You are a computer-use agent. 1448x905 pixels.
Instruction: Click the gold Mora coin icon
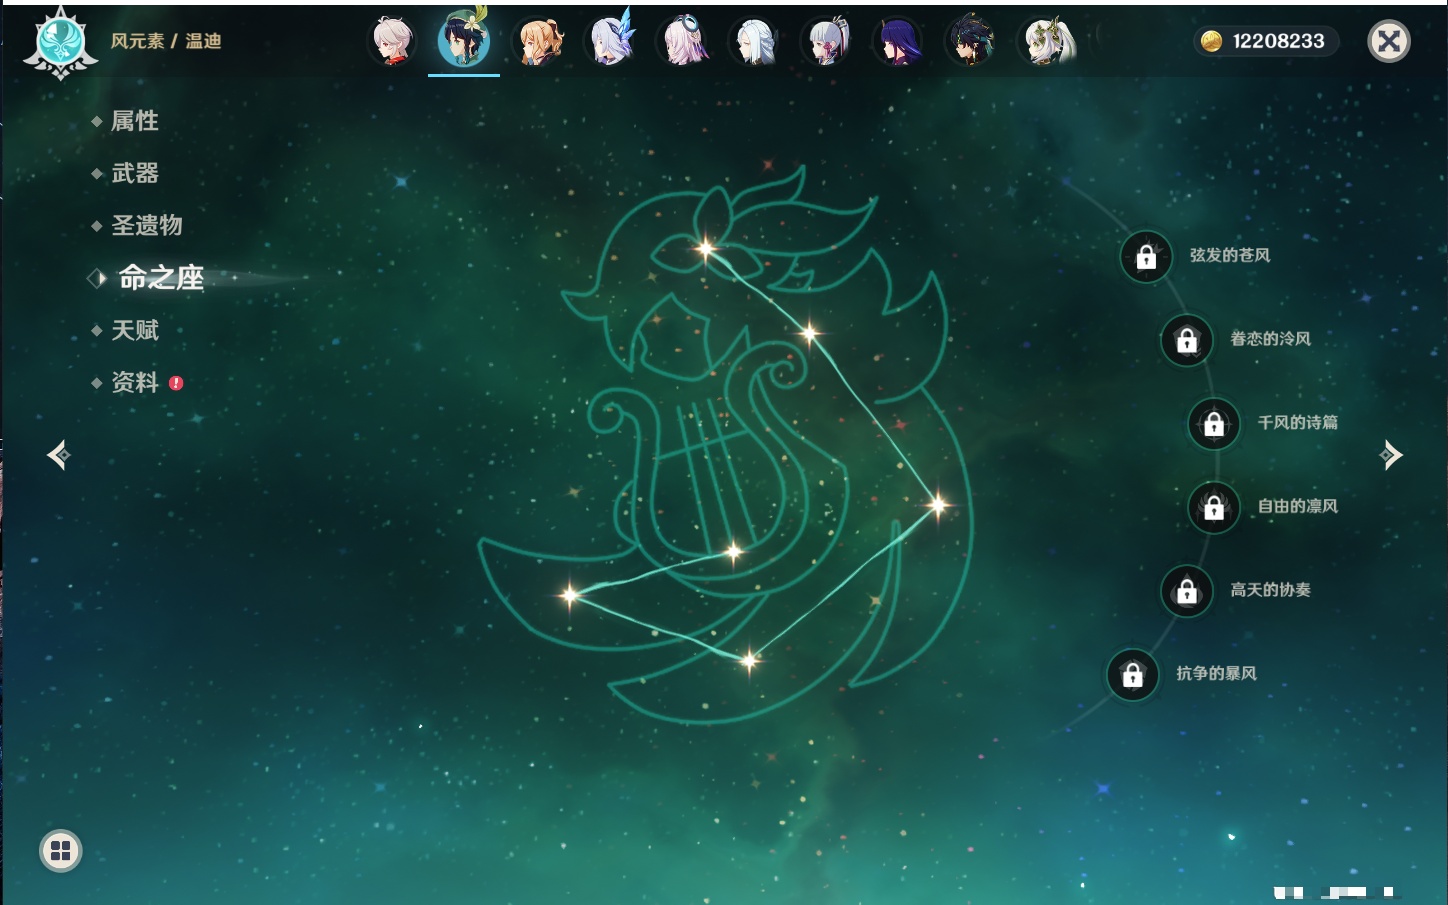coord(1211,41)
